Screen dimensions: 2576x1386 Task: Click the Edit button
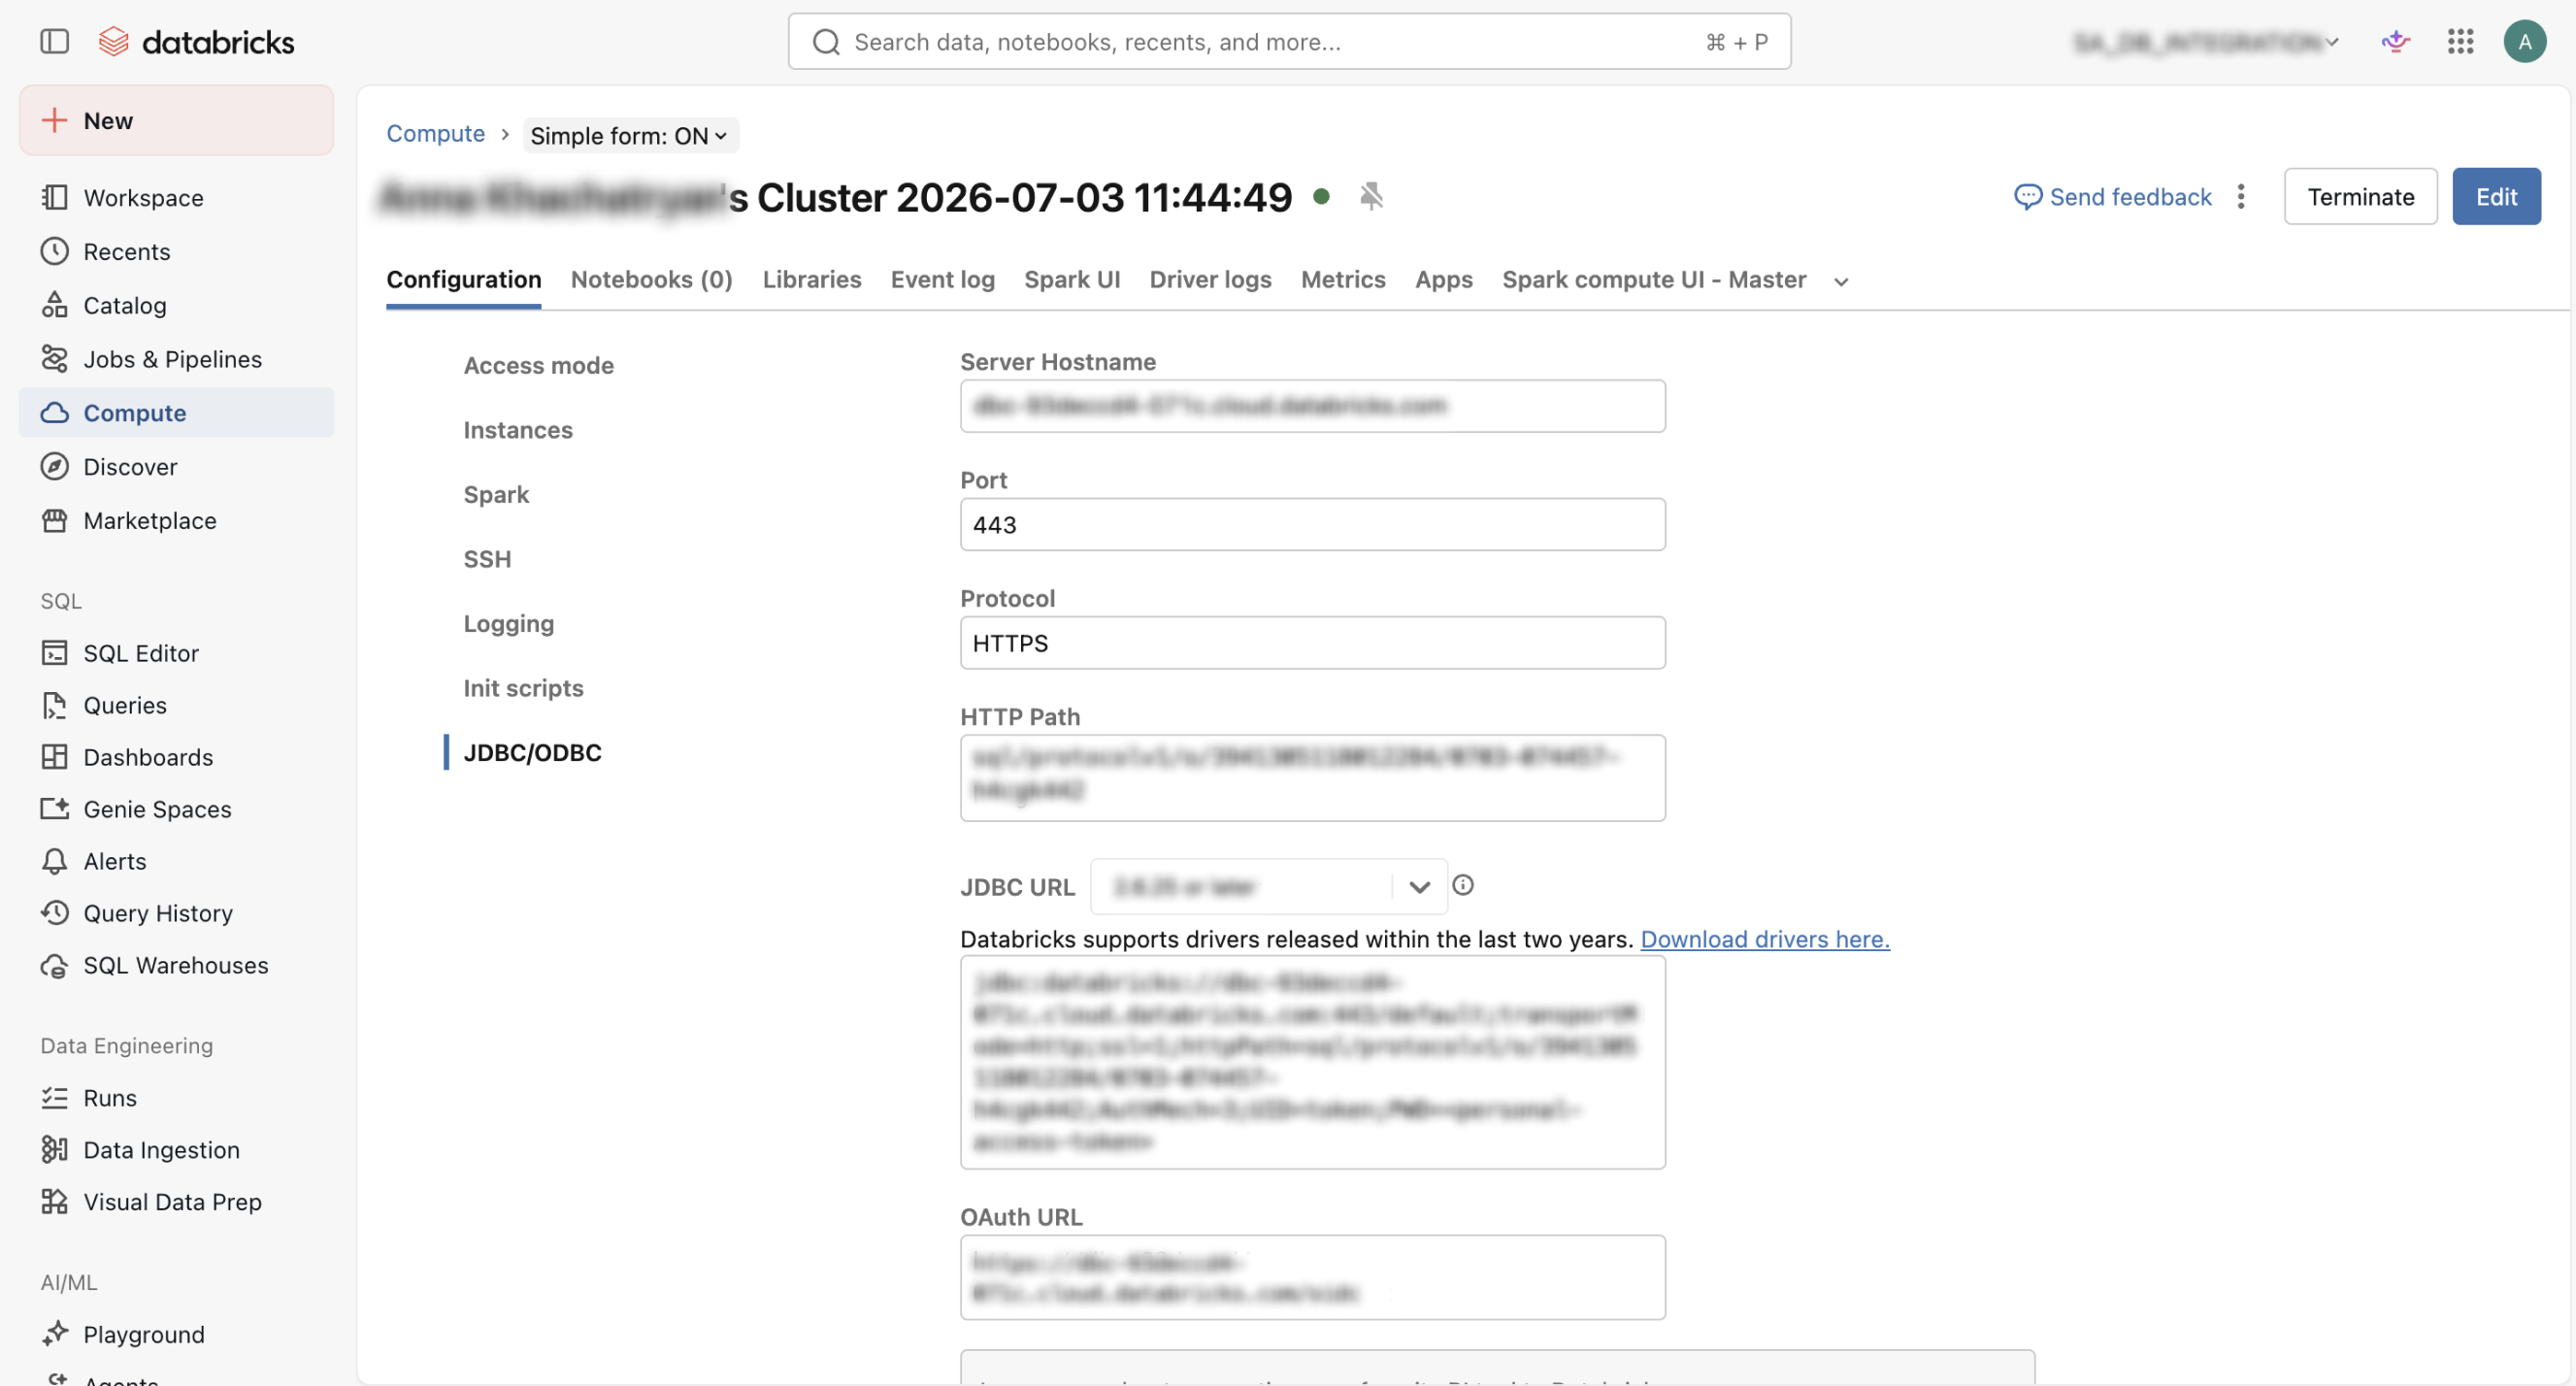click(2496, 196)
